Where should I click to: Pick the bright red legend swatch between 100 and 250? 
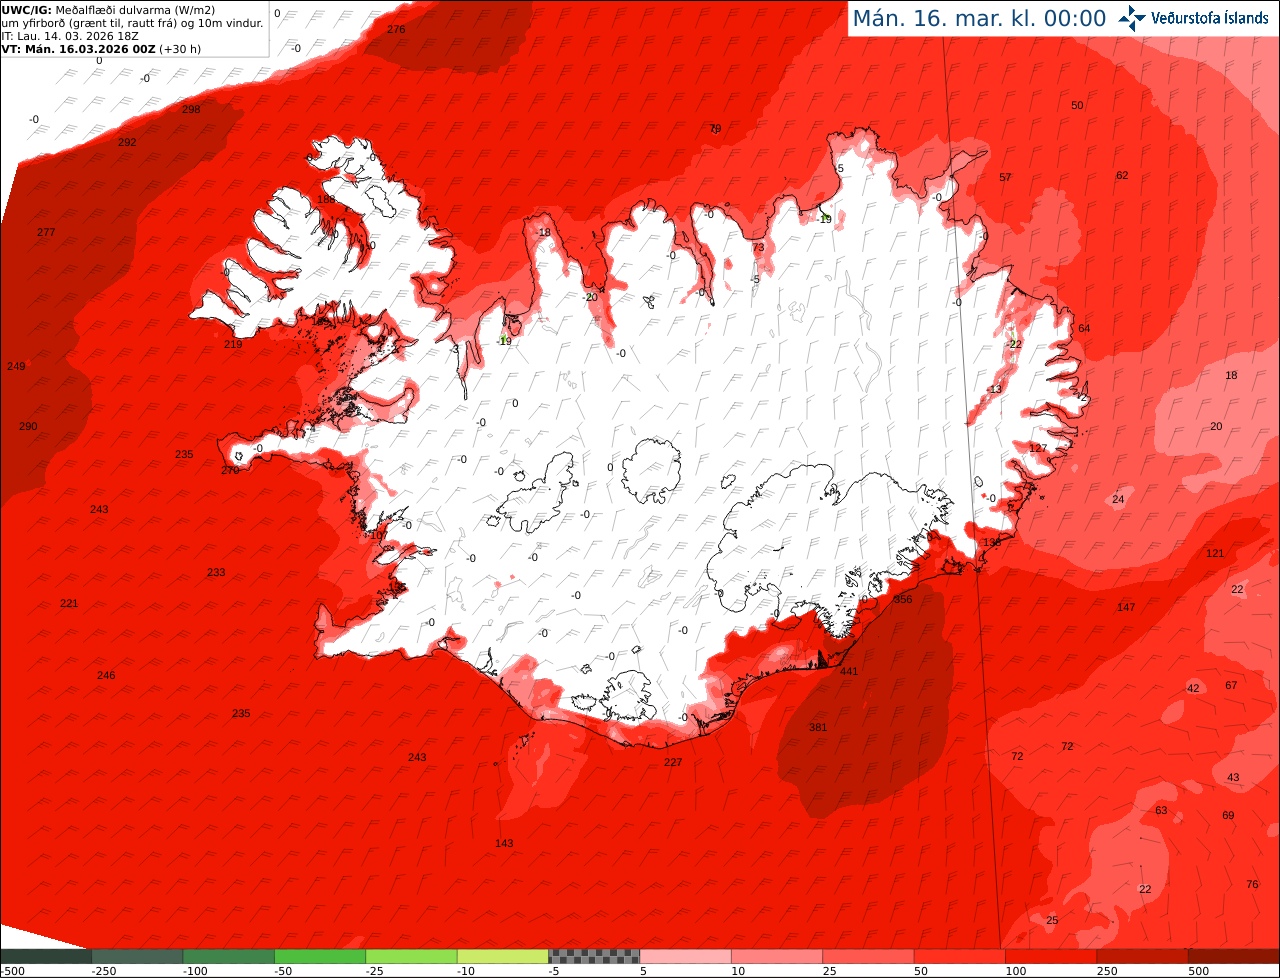coord(1052,956)
